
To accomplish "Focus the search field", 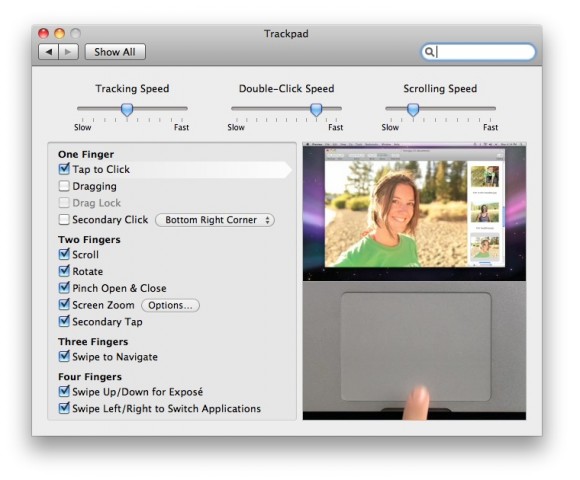I will [478, 52].
